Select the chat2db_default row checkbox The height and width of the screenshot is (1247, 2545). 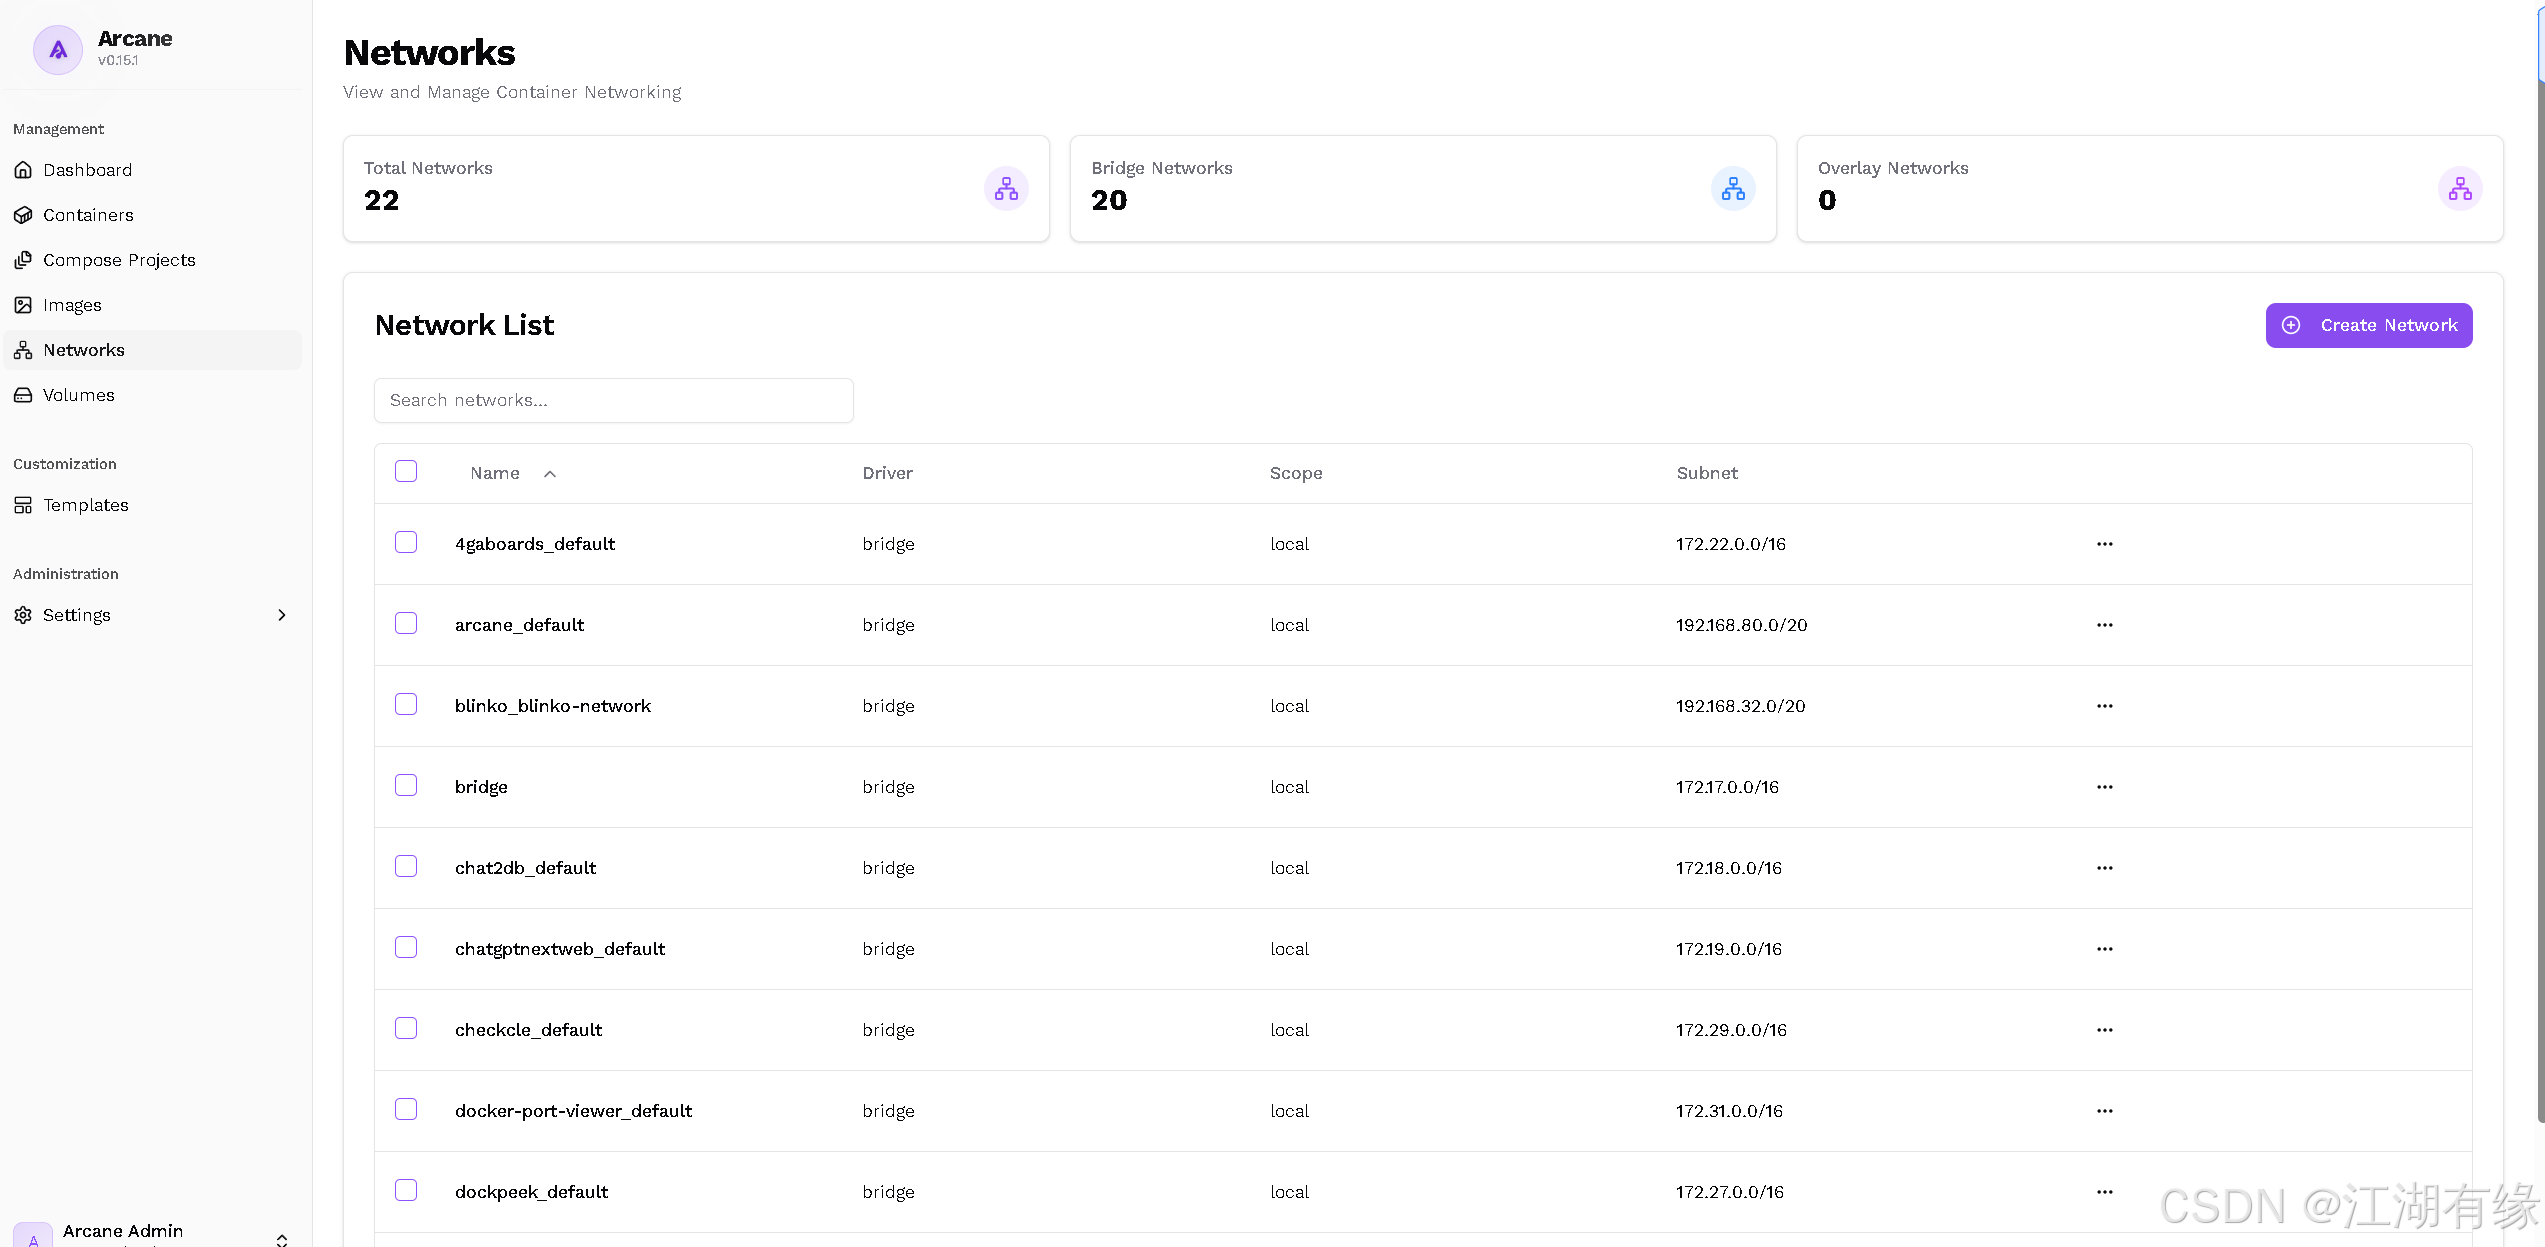(406, 866)
